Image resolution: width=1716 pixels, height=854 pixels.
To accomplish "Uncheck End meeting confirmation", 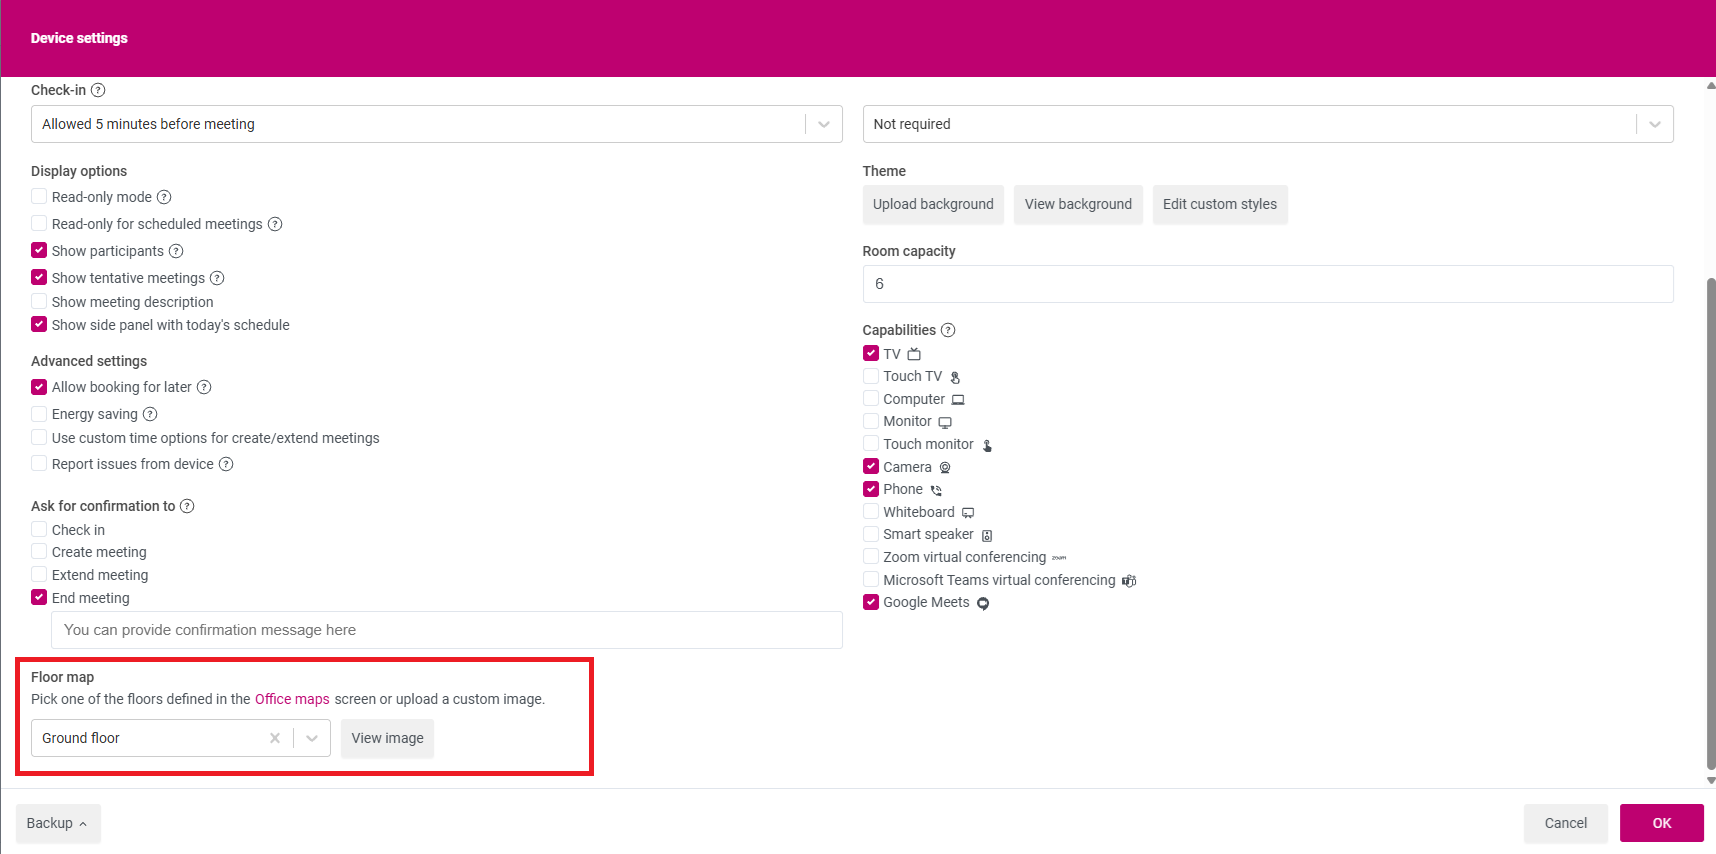I will click(x=39, y=597).
